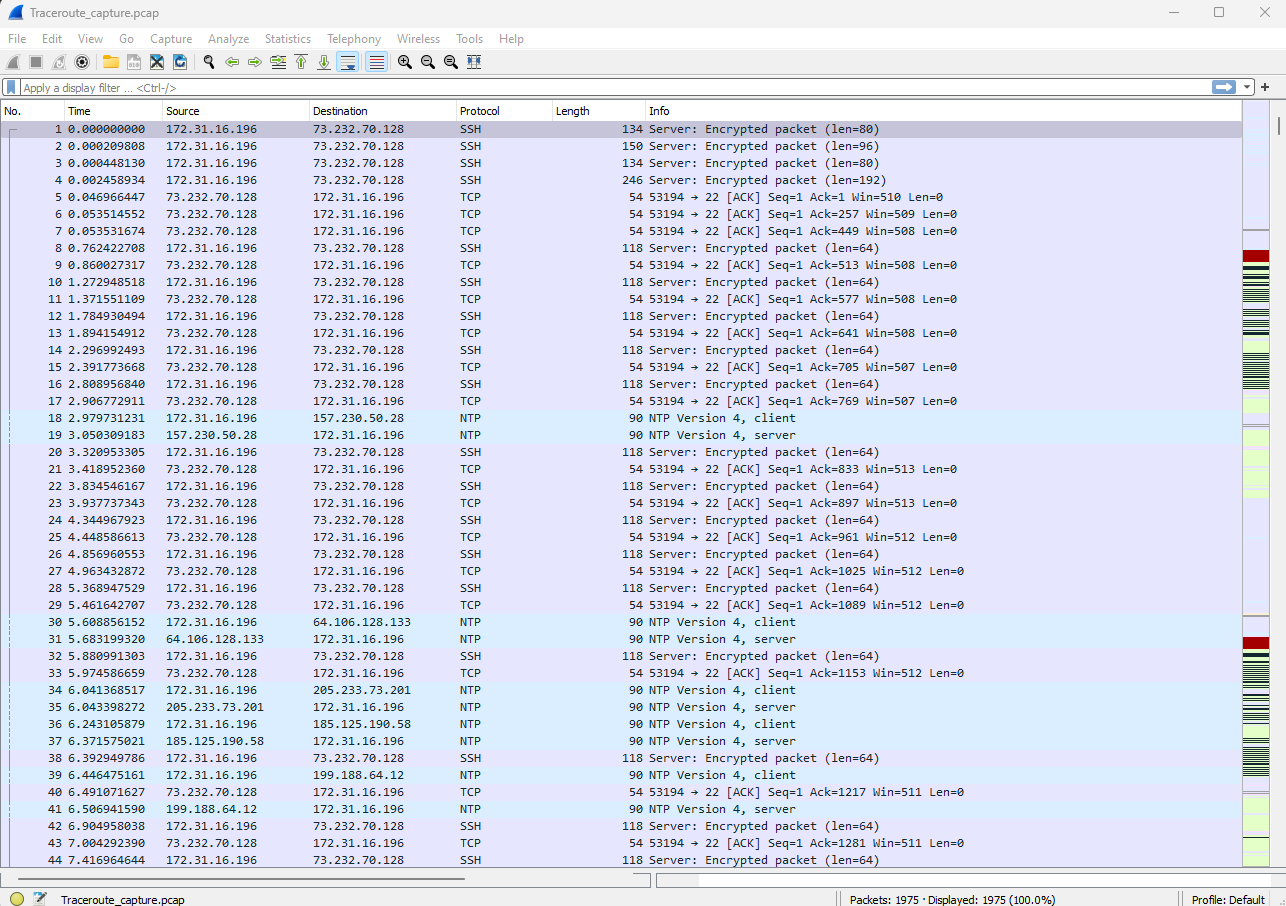Image resolution: width=1286 pixels, height=906 pixels.
Task: Click the display filter bookmark icon
Action: coord(11,88)
